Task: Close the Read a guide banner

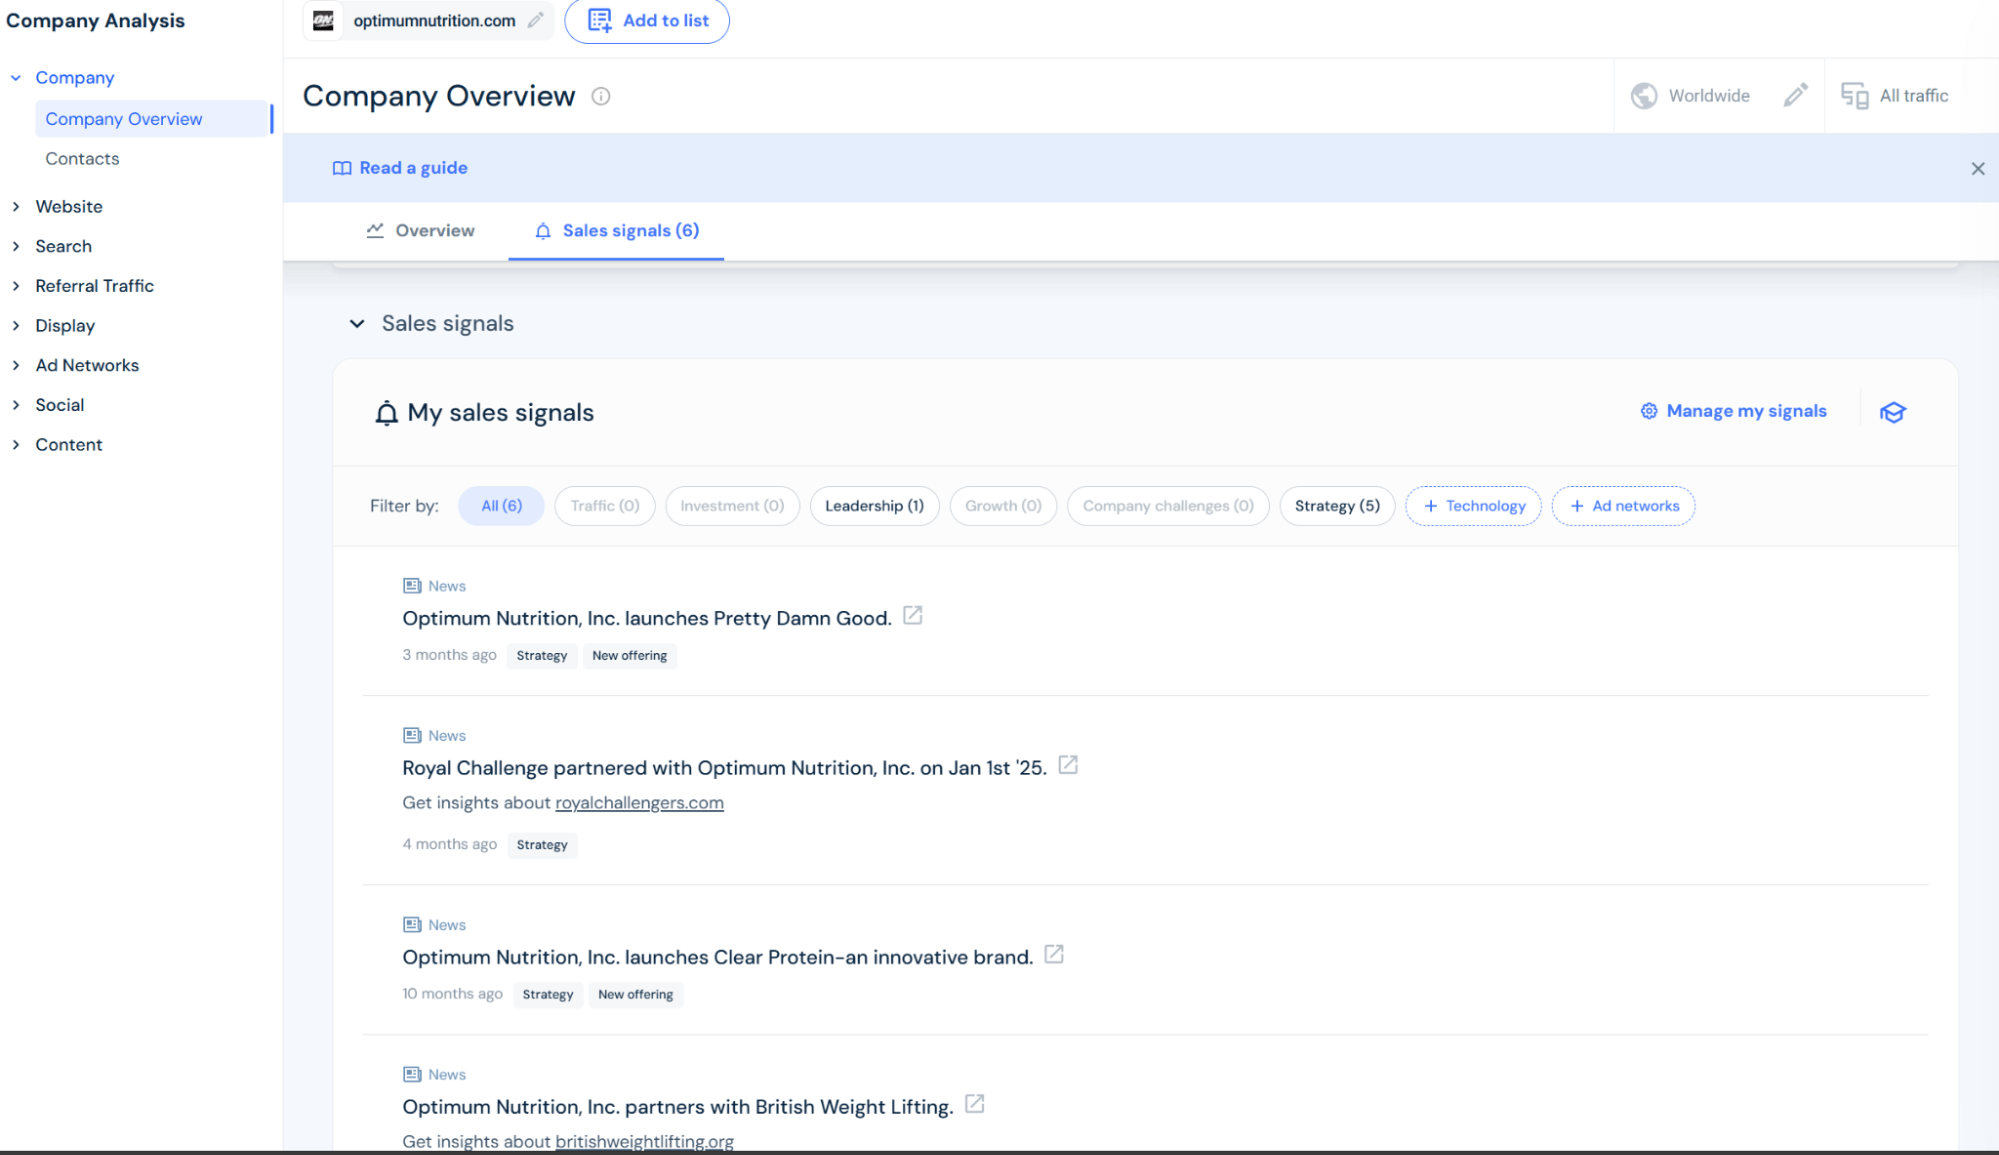Action: tap(1977, 169)
